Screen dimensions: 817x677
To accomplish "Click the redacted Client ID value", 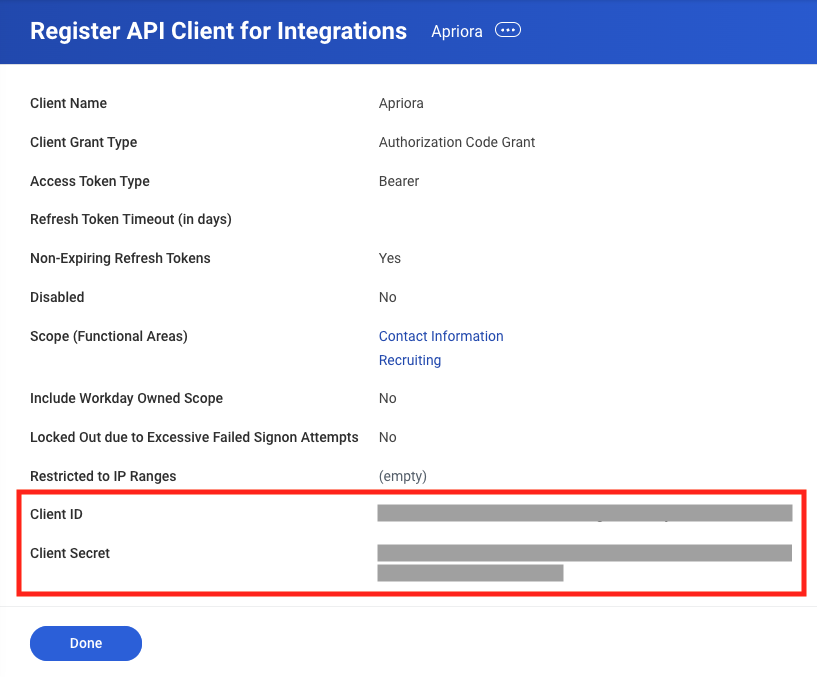I will 585,513.
